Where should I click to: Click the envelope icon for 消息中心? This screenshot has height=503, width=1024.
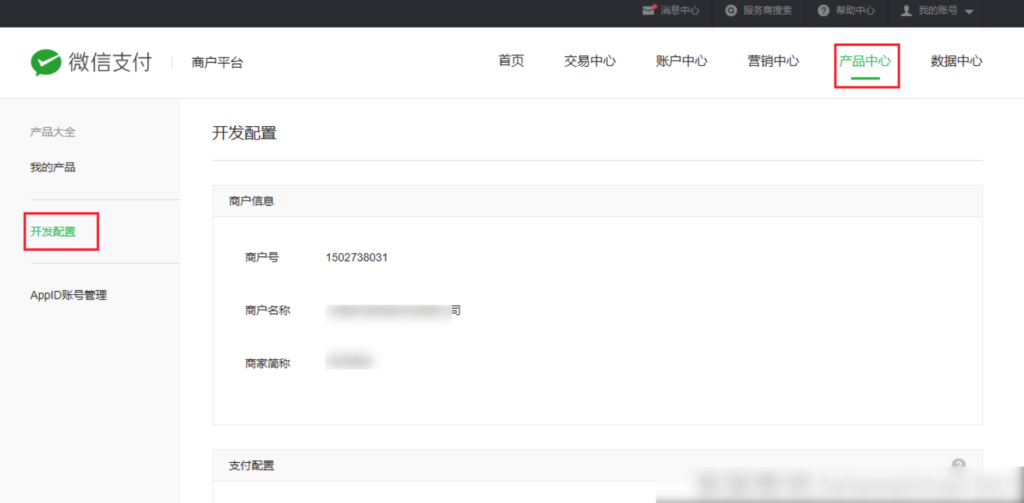click(x=648, y=11)
